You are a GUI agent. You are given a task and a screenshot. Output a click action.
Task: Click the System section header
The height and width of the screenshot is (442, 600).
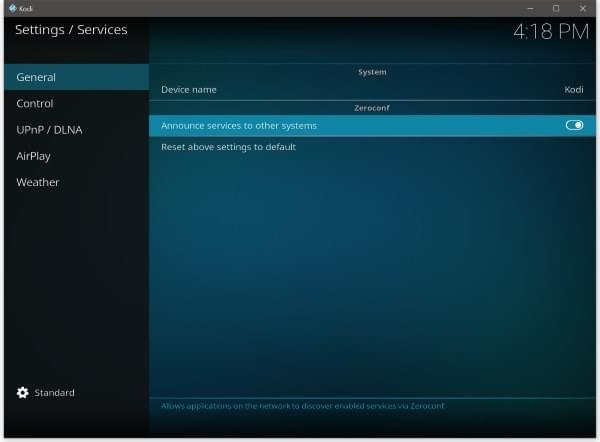tap(372, 72)
